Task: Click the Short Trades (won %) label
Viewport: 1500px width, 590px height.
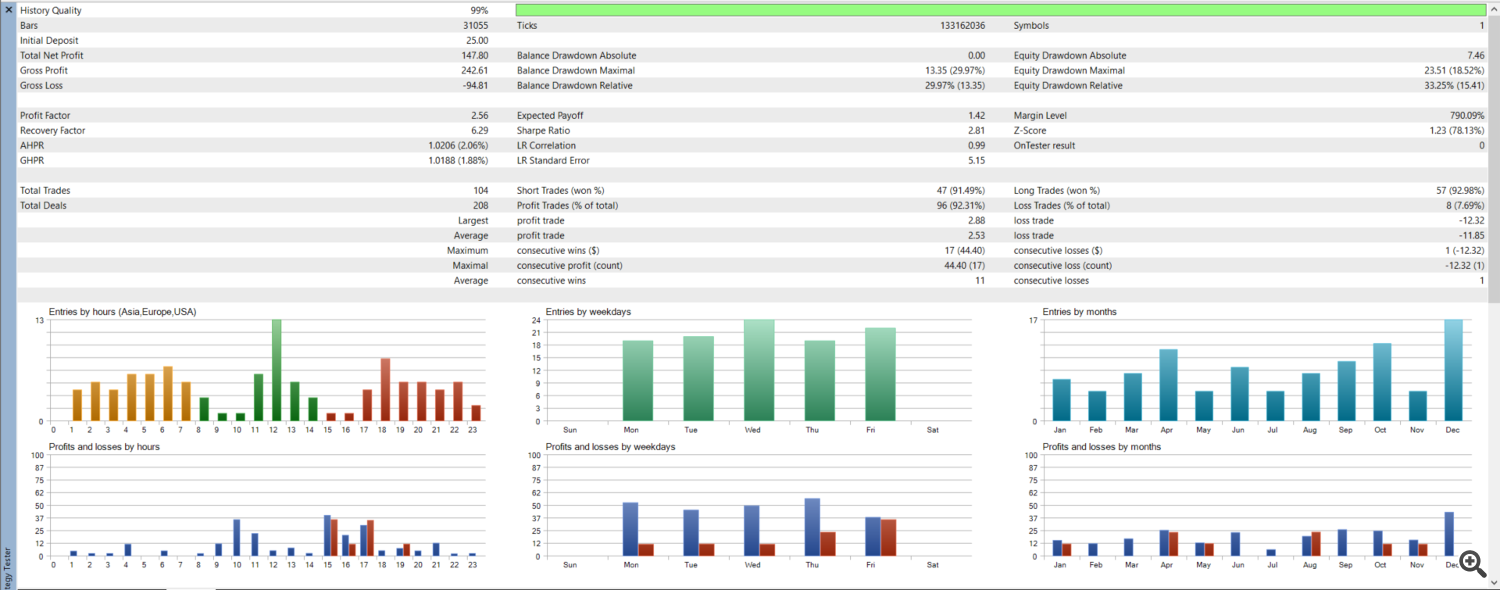Action: pos(560,191)
